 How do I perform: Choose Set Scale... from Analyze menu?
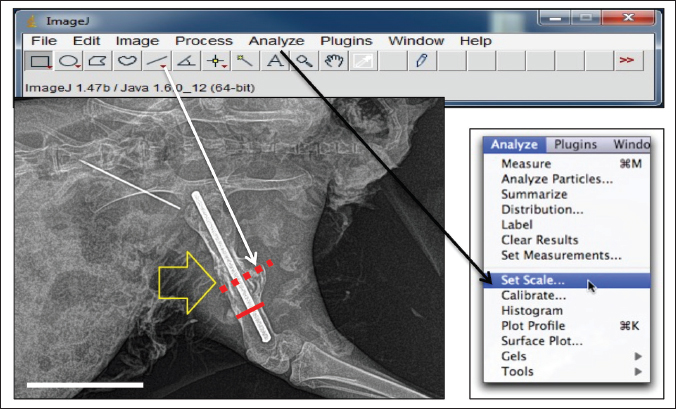click(532, 281)
